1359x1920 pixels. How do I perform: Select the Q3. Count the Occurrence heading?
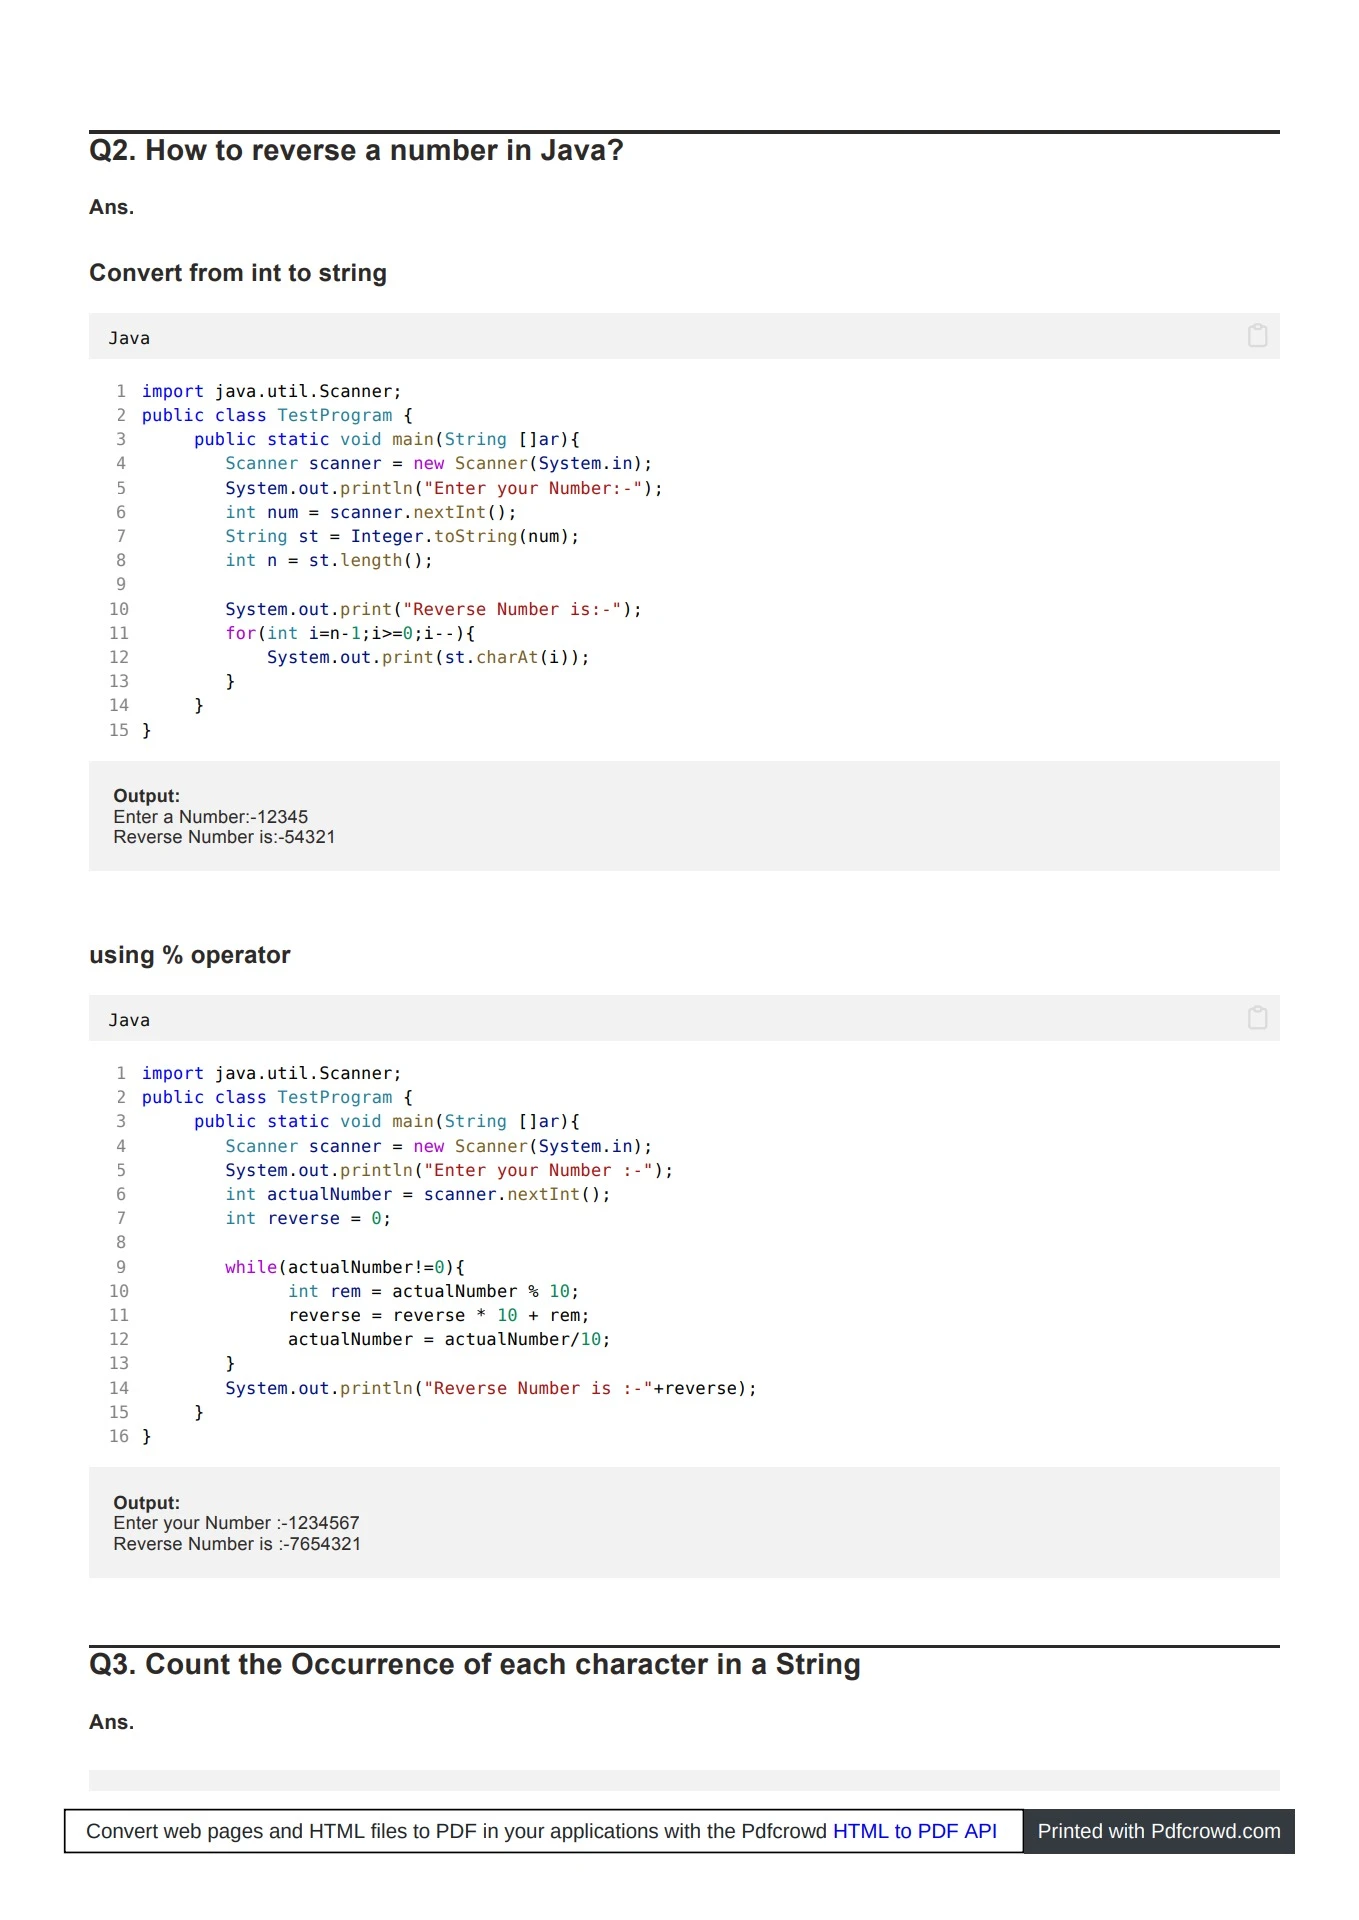pos(475,1664)
